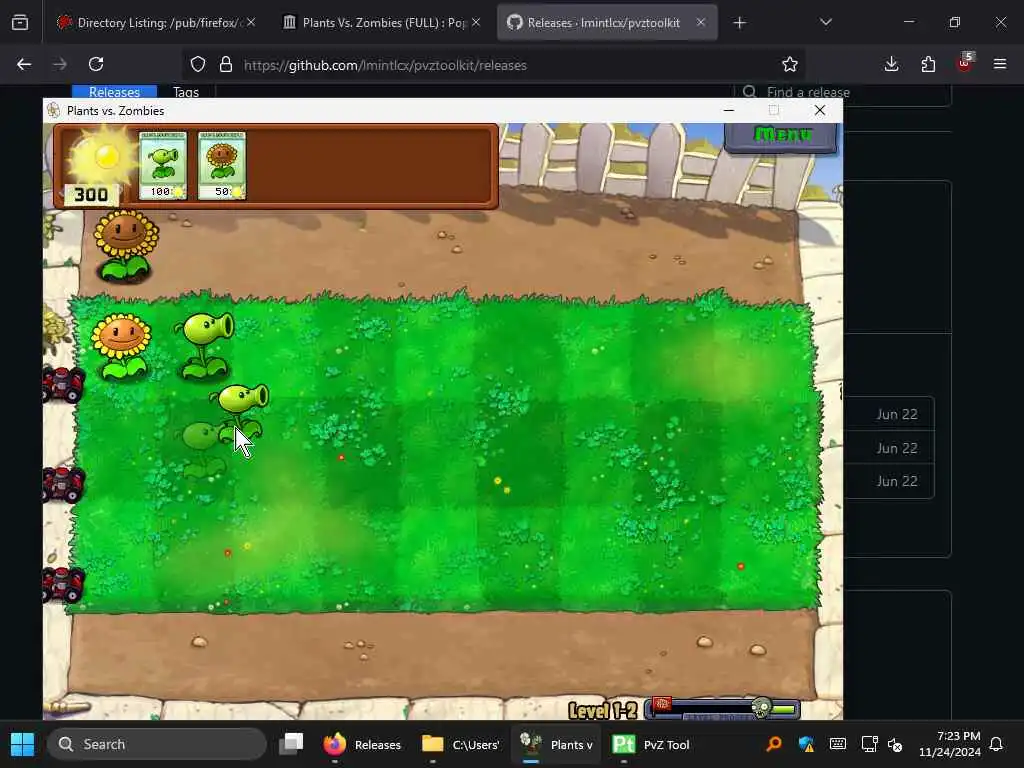Click the site security padlock icon

(226, 64)
